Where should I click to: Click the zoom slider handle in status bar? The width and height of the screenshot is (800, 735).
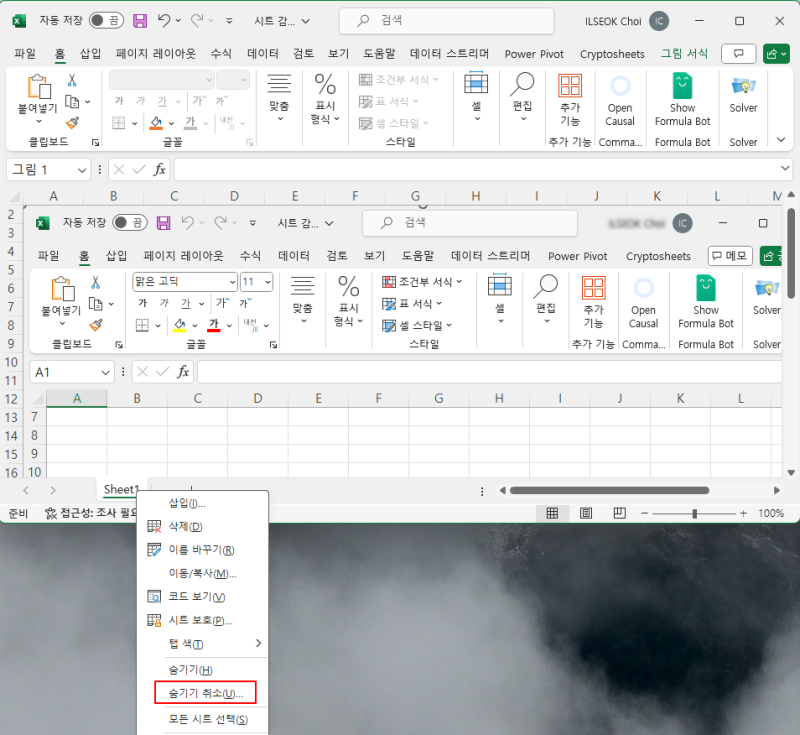tap(694, 514)
